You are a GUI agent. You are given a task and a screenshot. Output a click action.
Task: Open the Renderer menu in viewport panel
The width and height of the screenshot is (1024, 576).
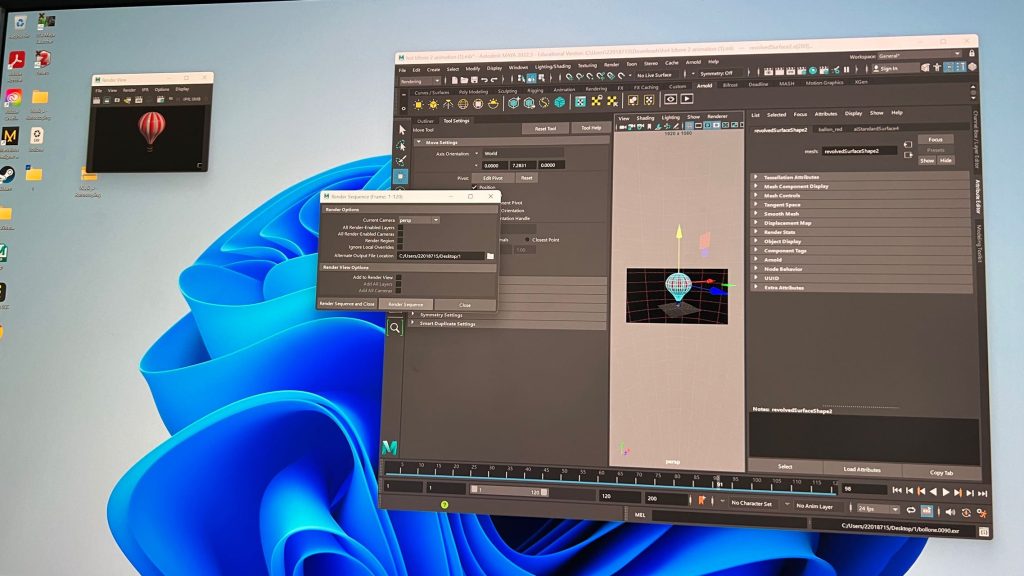click(717, 116)
